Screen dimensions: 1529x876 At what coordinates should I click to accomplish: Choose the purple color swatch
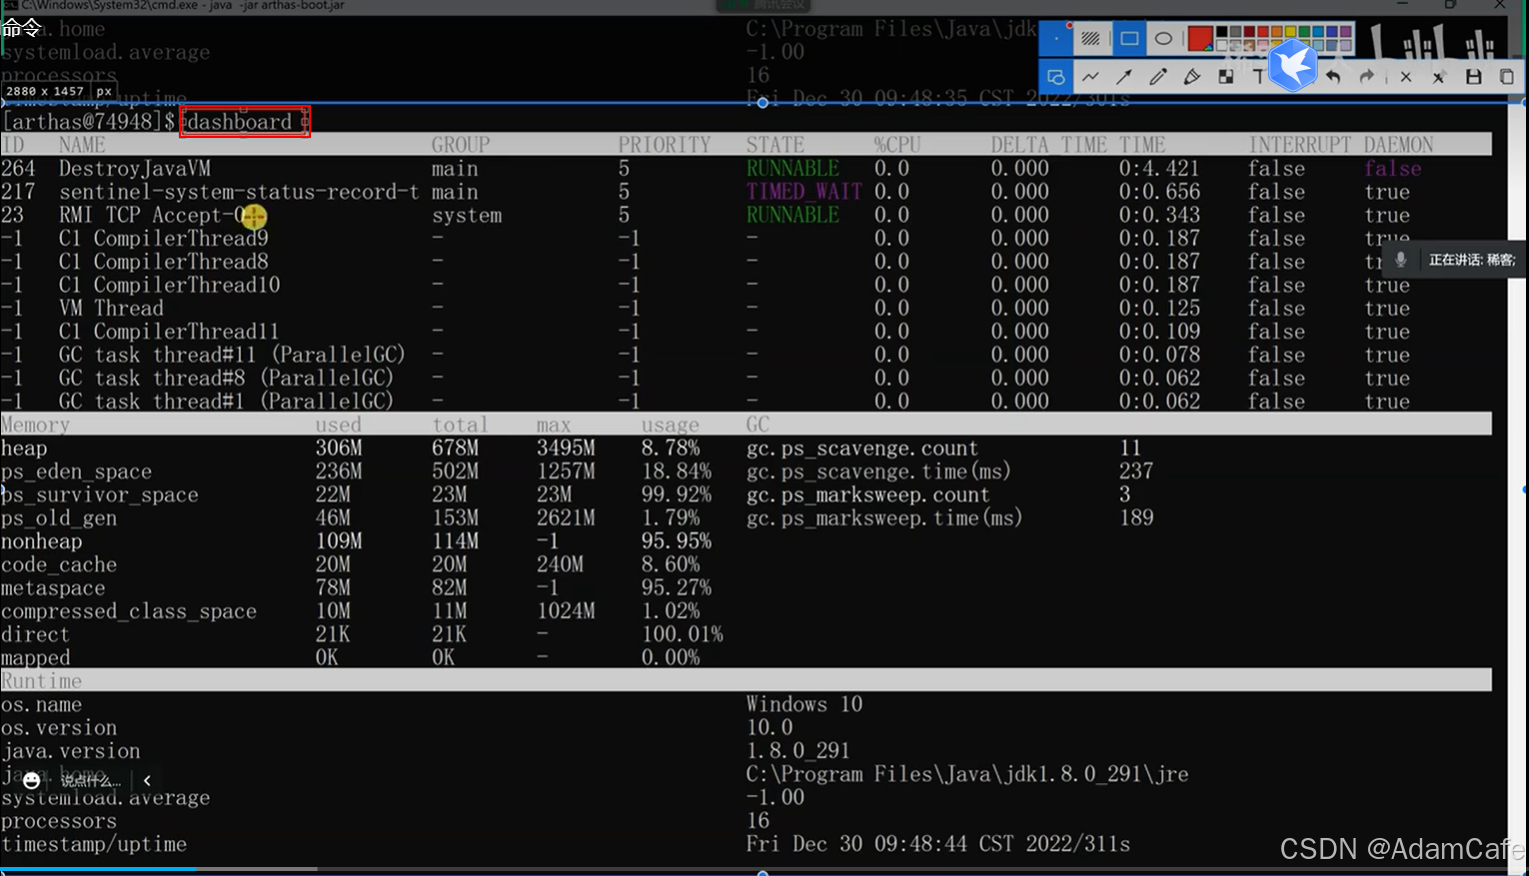click(x=1346, y=33)
